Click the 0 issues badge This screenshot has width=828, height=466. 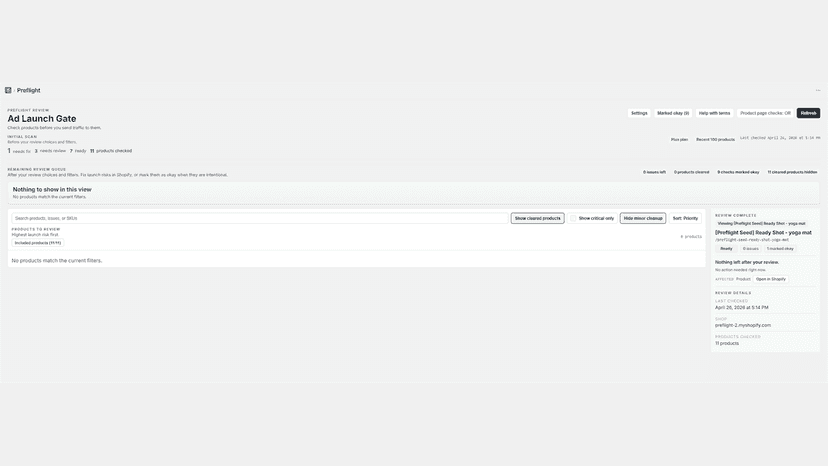(x=750, y=249)
